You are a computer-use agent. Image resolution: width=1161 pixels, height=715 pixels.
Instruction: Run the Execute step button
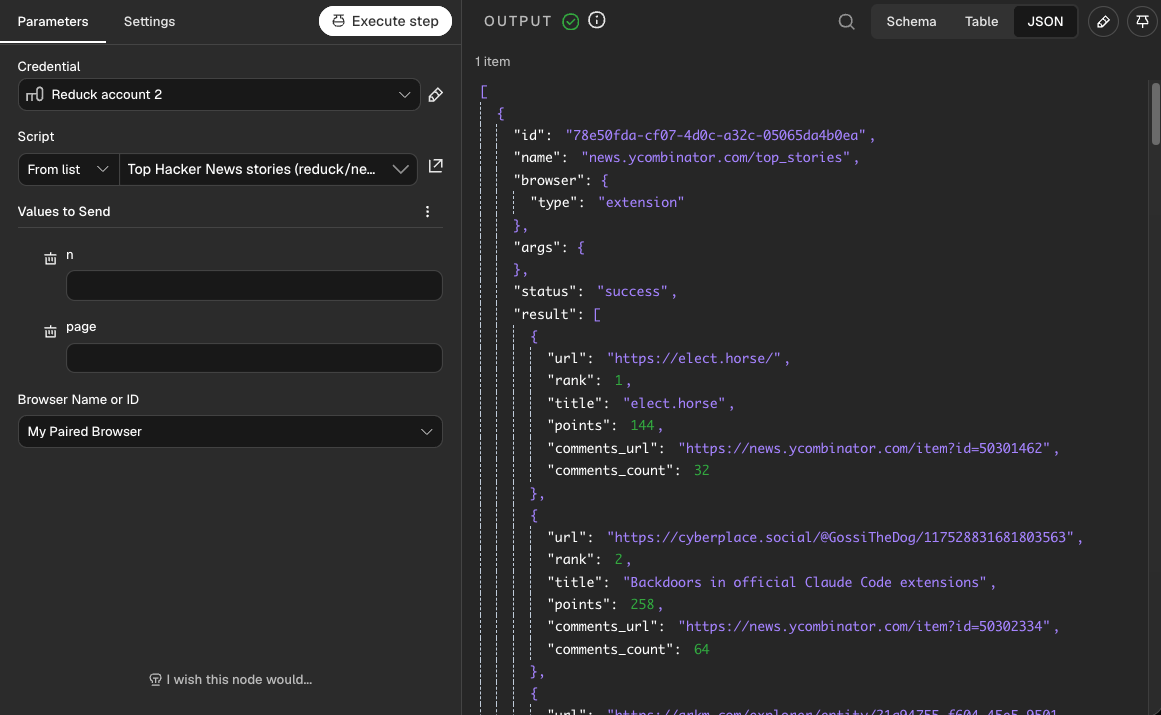coord(385,21)
